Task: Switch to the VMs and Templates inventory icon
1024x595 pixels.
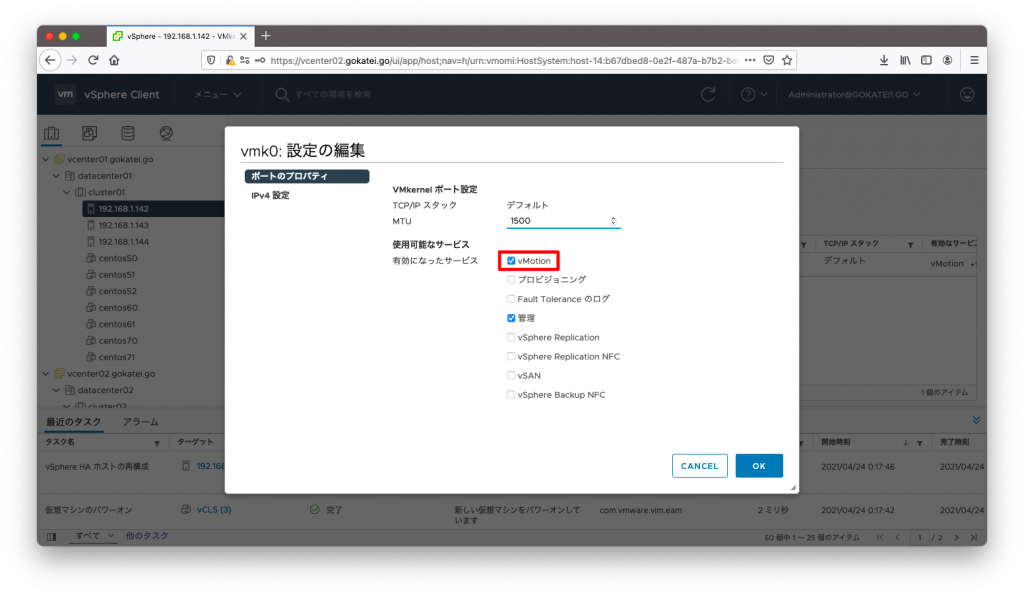Action: click(89, 131)
